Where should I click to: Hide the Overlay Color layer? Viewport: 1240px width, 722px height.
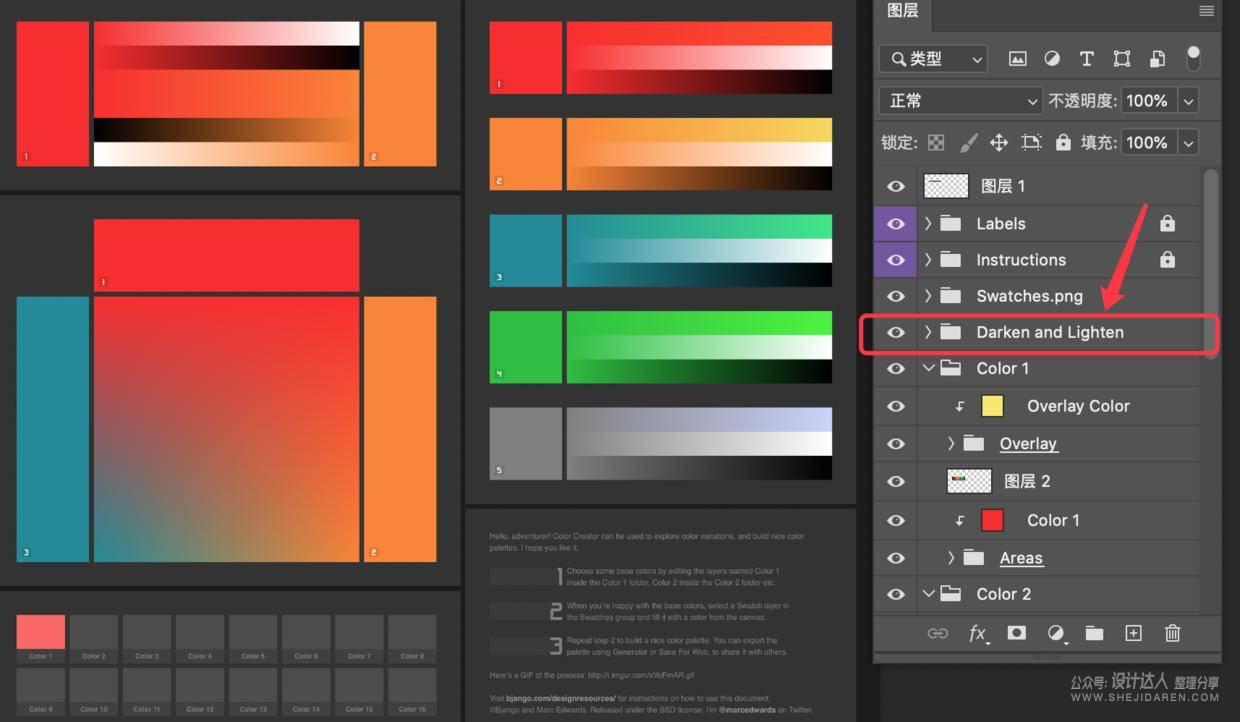[x=895, y=405]
